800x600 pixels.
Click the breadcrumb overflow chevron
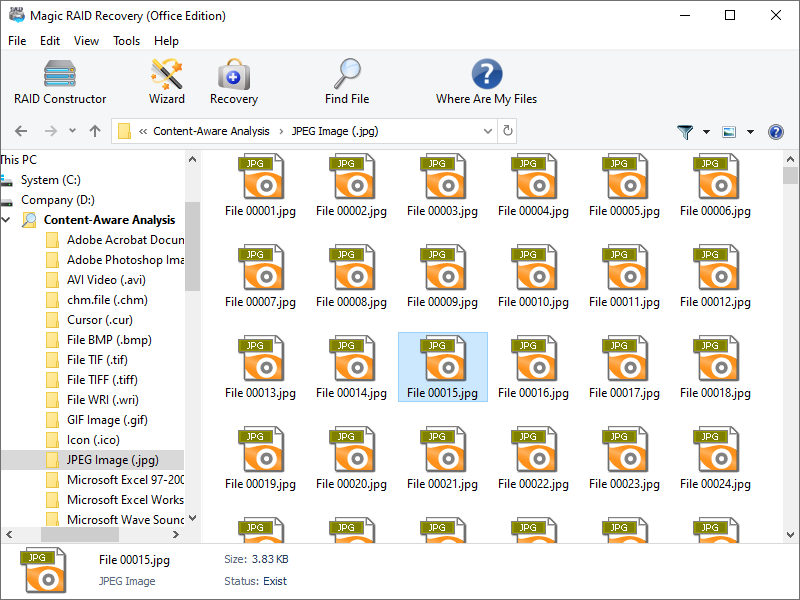tap(143, 131)
